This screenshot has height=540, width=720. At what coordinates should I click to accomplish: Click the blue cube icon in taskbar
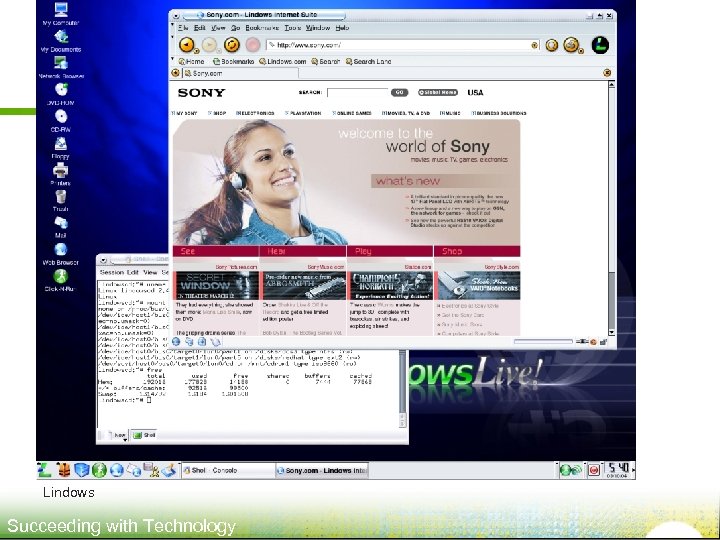coord(81,470)
